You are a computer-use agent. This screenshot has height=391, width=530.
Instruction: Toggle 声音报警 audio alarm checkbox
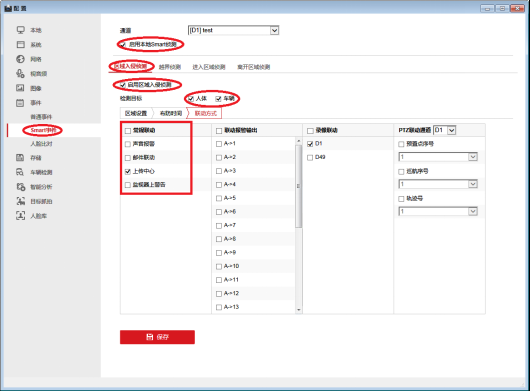128,144
